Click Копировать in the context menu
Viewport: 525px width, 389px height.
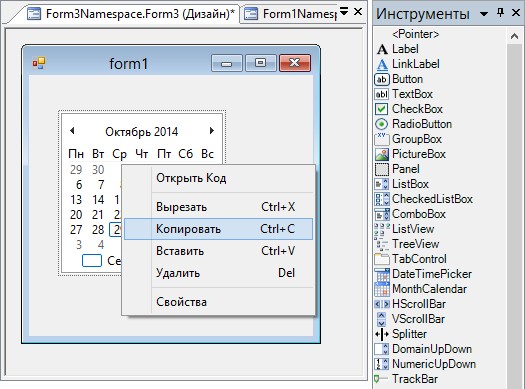pos(218,229)
